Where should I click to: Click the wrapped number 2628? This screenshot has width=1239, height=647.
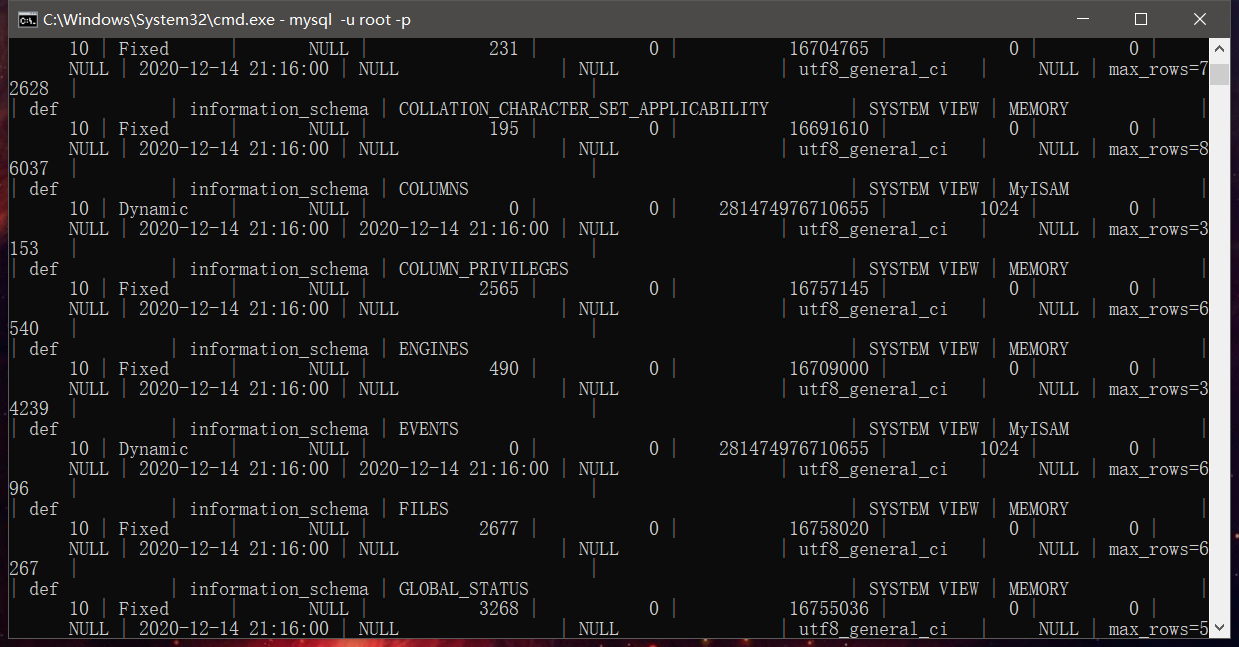[29, 89]
